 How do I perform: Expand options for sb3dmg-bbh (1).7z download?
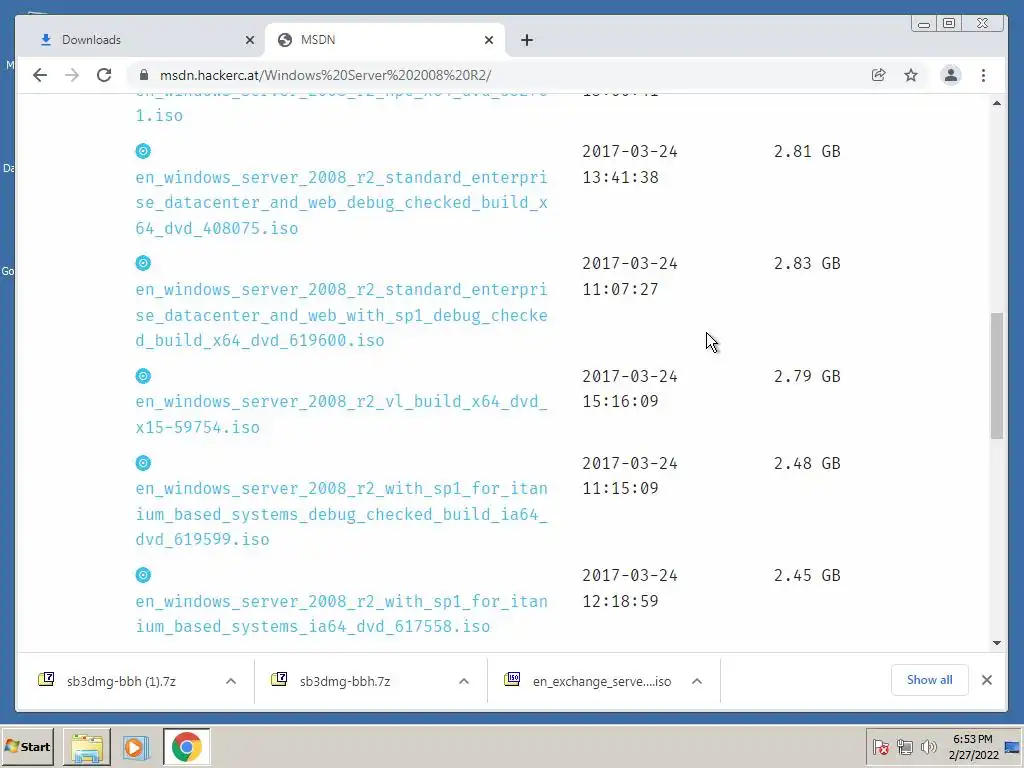[x=231, y=681]
